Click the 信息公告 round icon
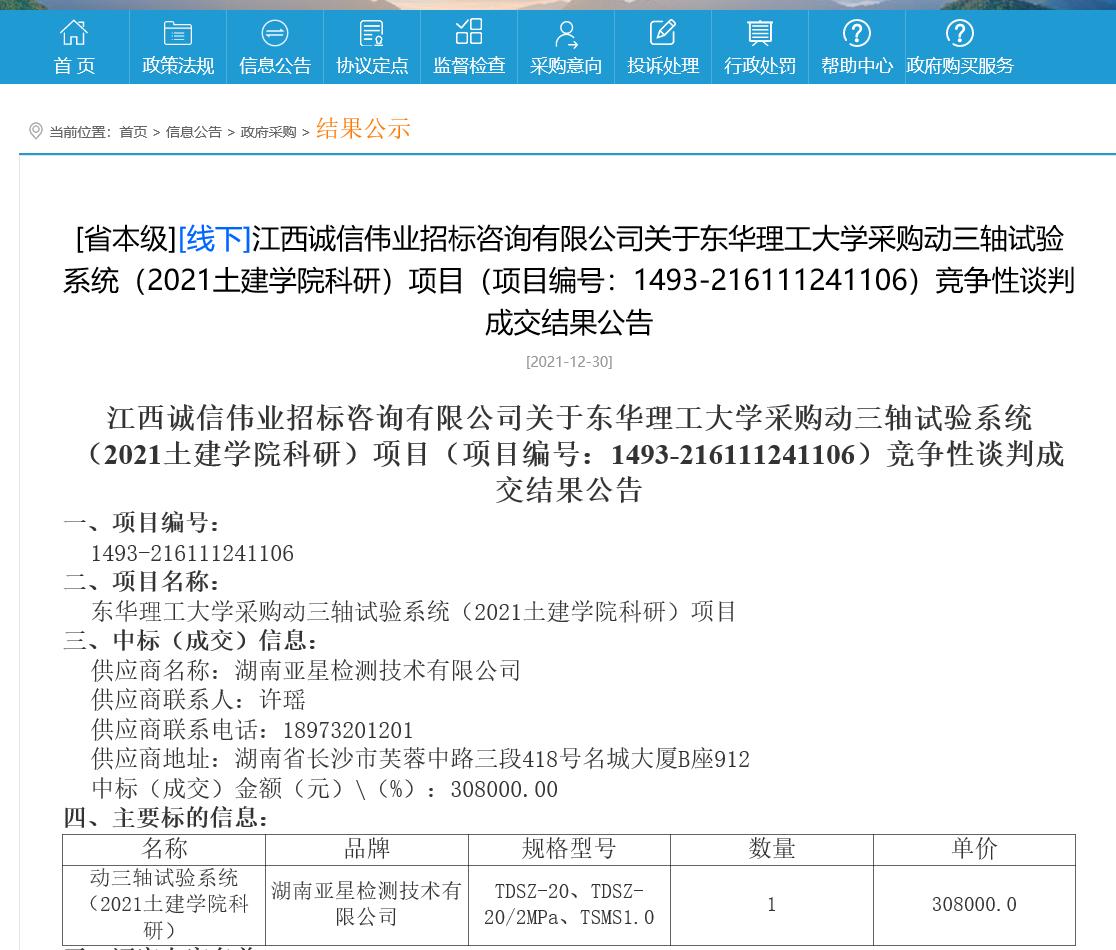The height and width of the screenshot is (950, 1116). tap(275, 33)
